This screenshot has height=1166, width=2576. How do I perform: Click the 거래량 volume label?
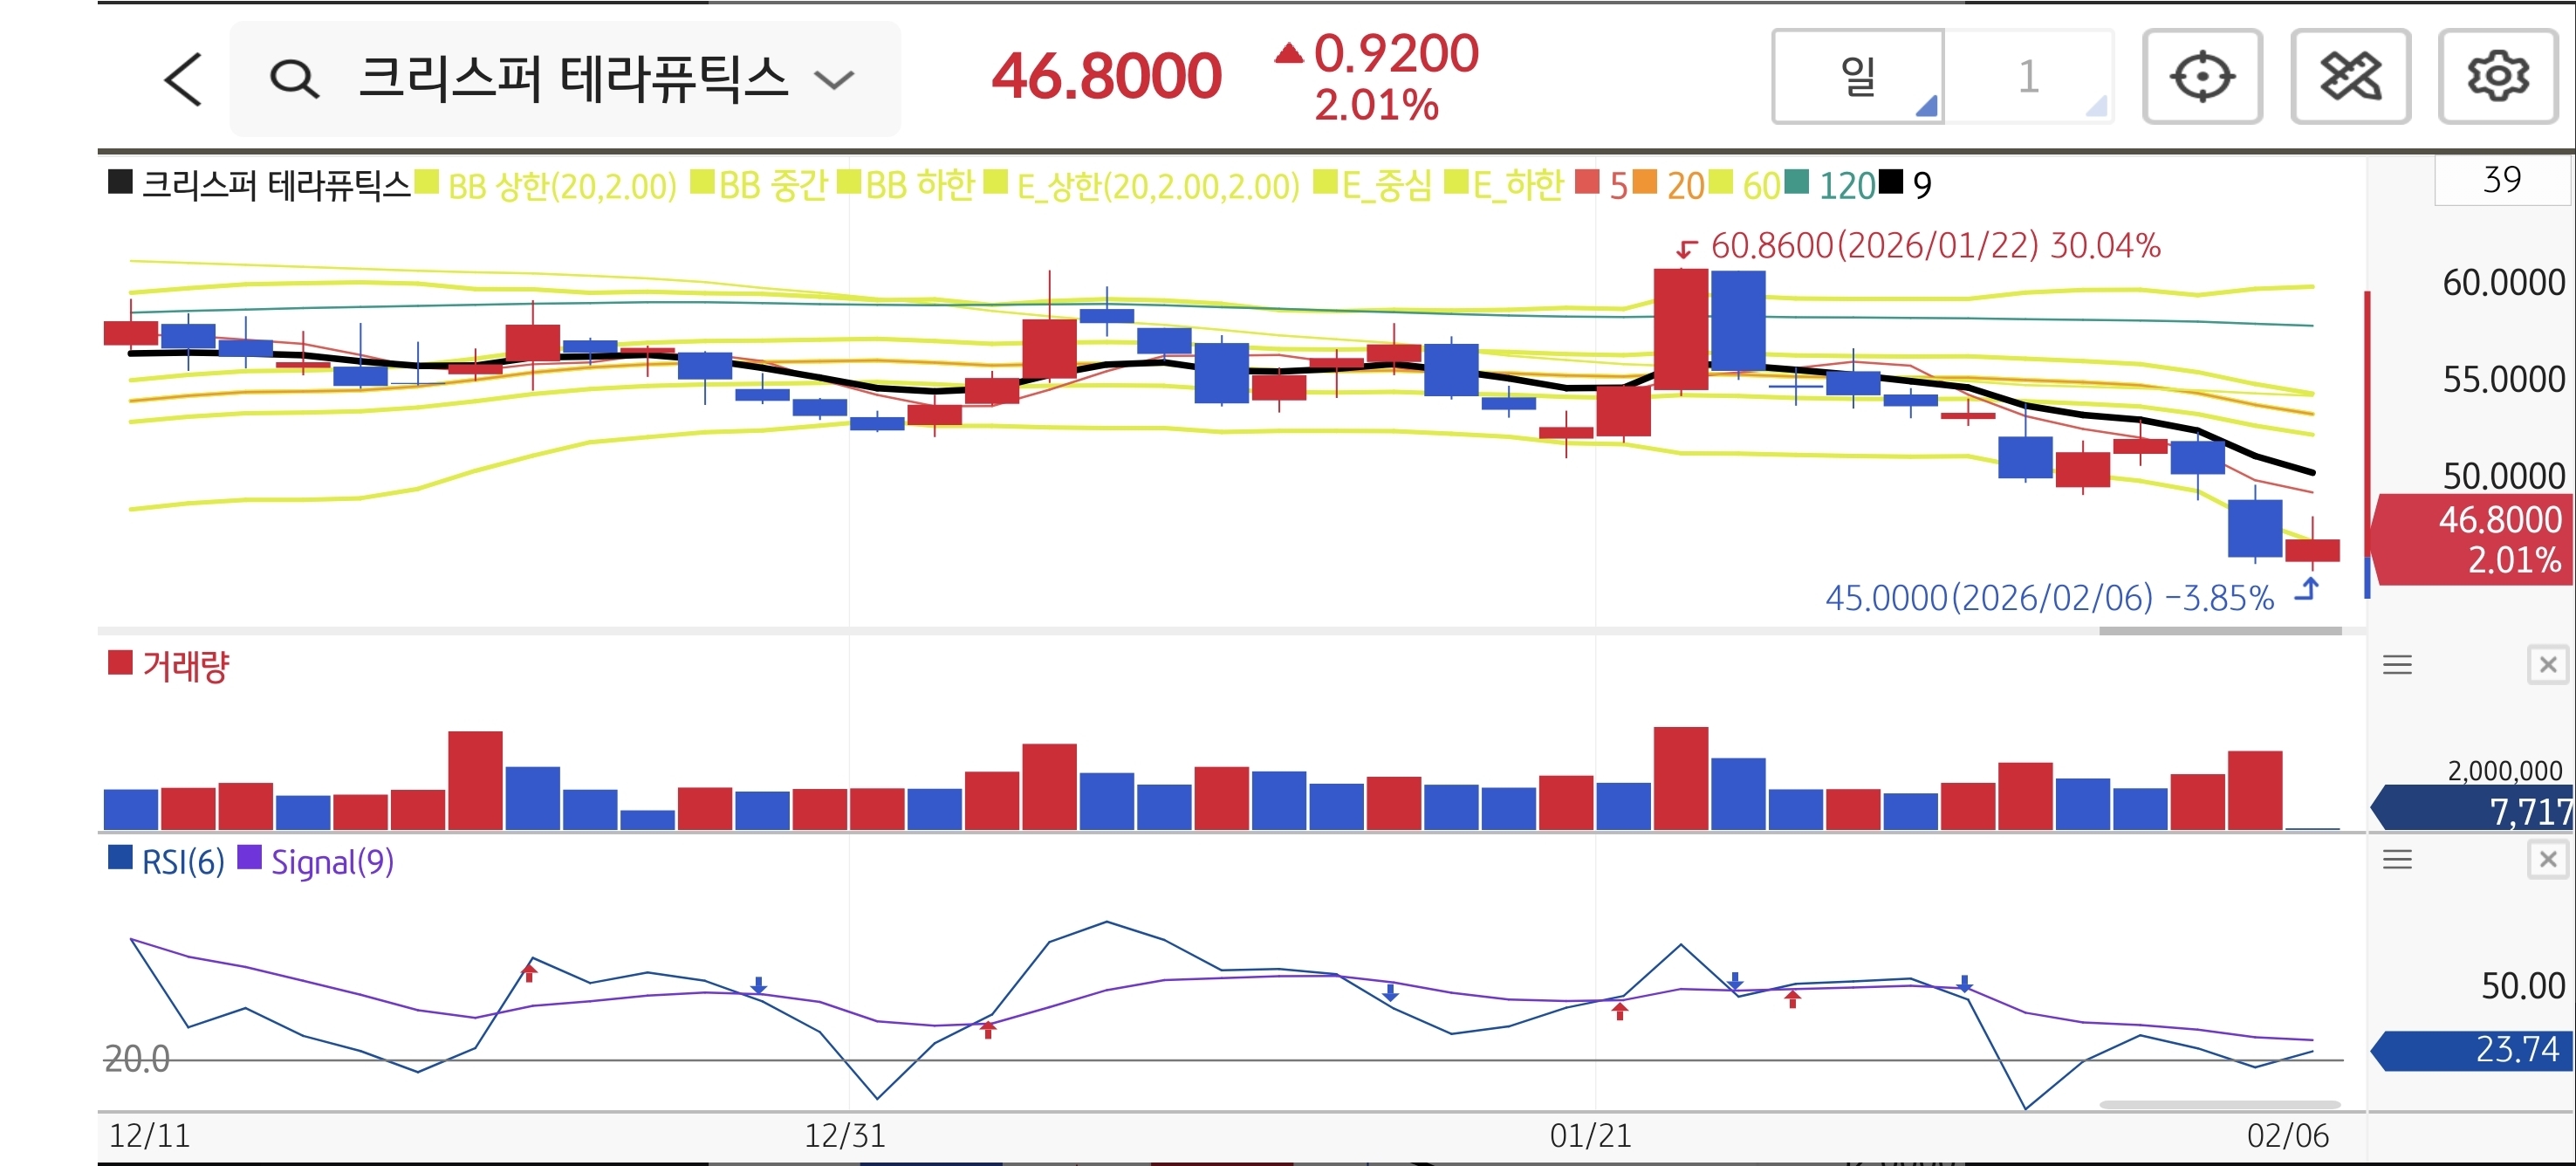[185, 666]
